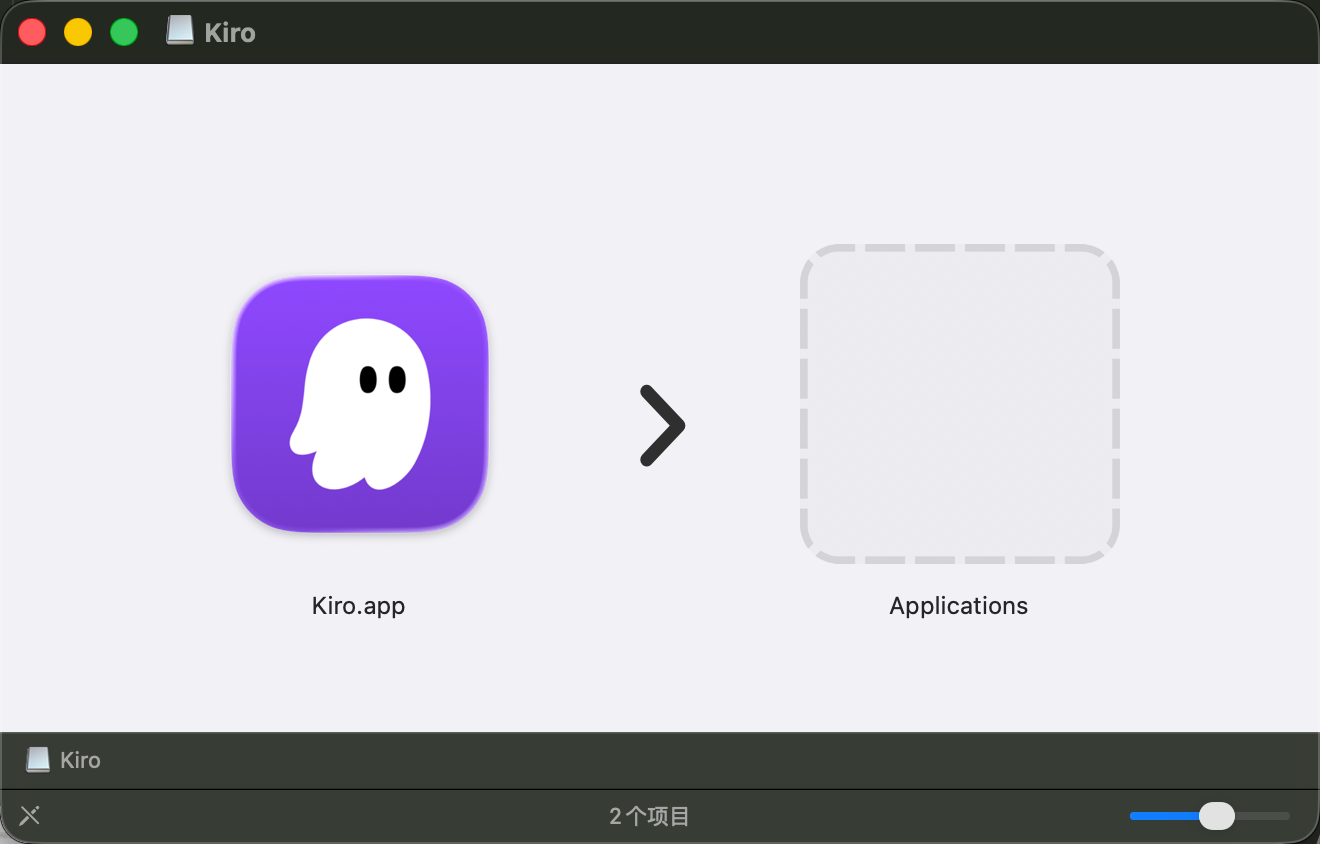Click the 2个项目 status text

coord(650,817)
